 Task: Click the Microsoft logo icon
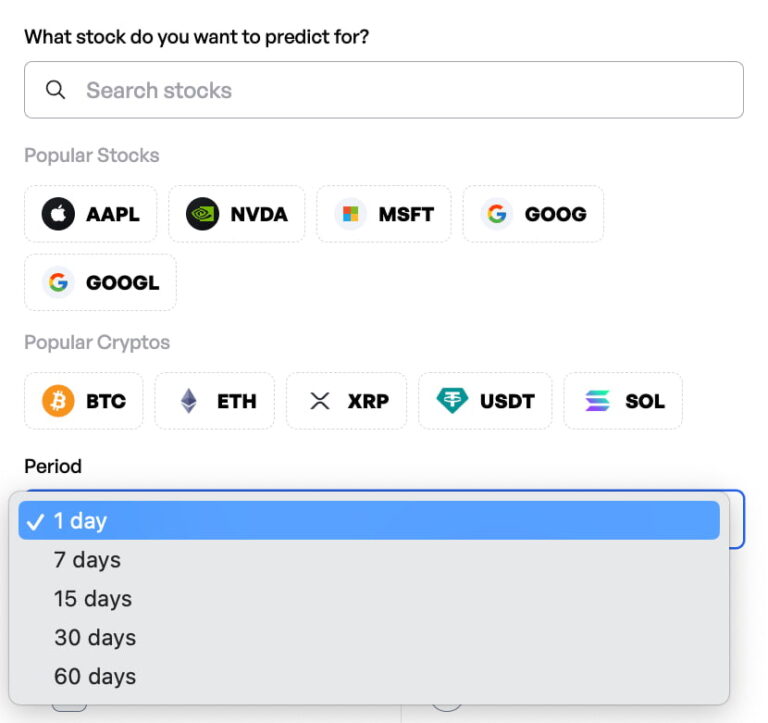click(x=350, y=214)
